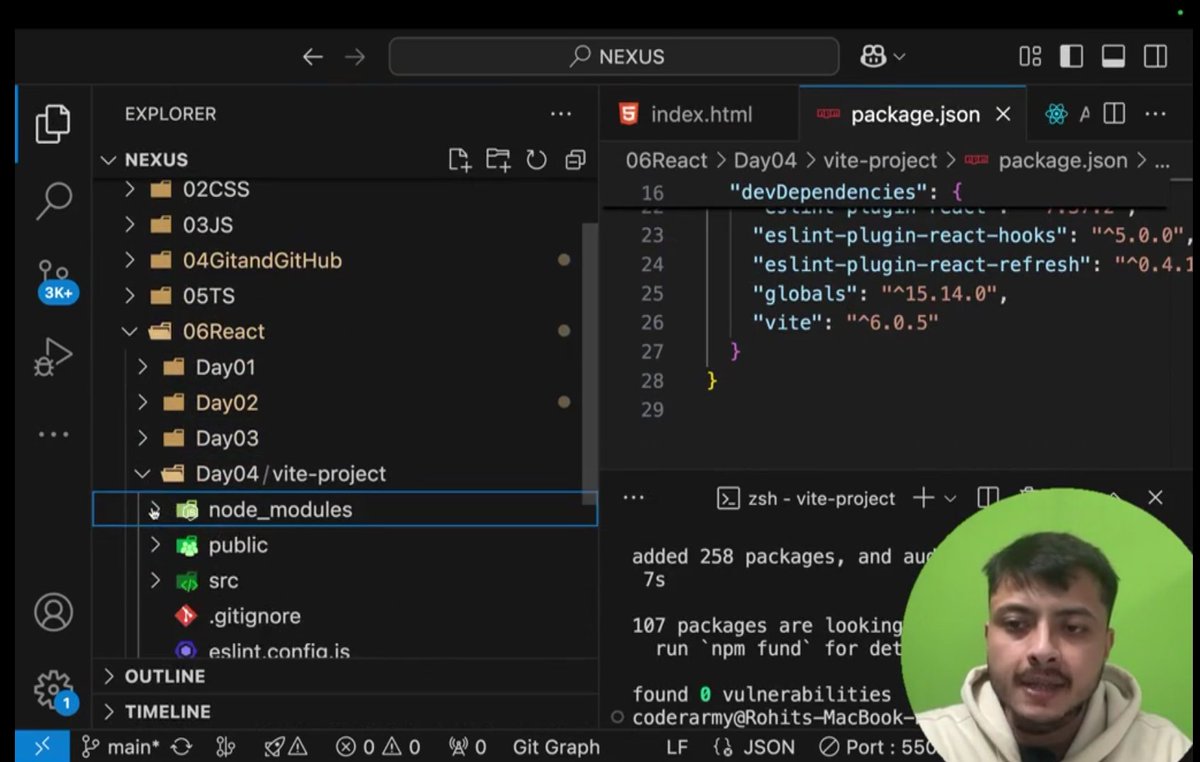This screenshot has height=762, width=1200.
Task: Change the LF end of line sequence
Action: (x=677, y=747)
